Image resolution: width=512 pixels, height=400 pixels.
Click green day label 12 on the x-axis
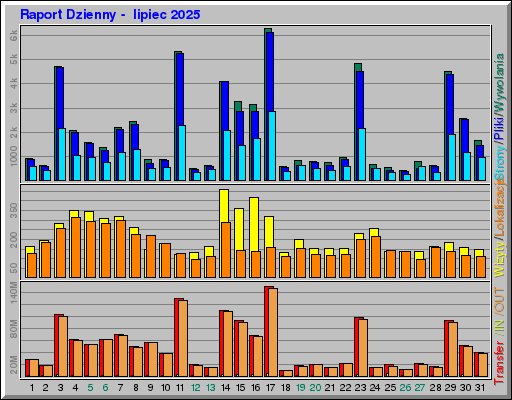click(196, 388)
